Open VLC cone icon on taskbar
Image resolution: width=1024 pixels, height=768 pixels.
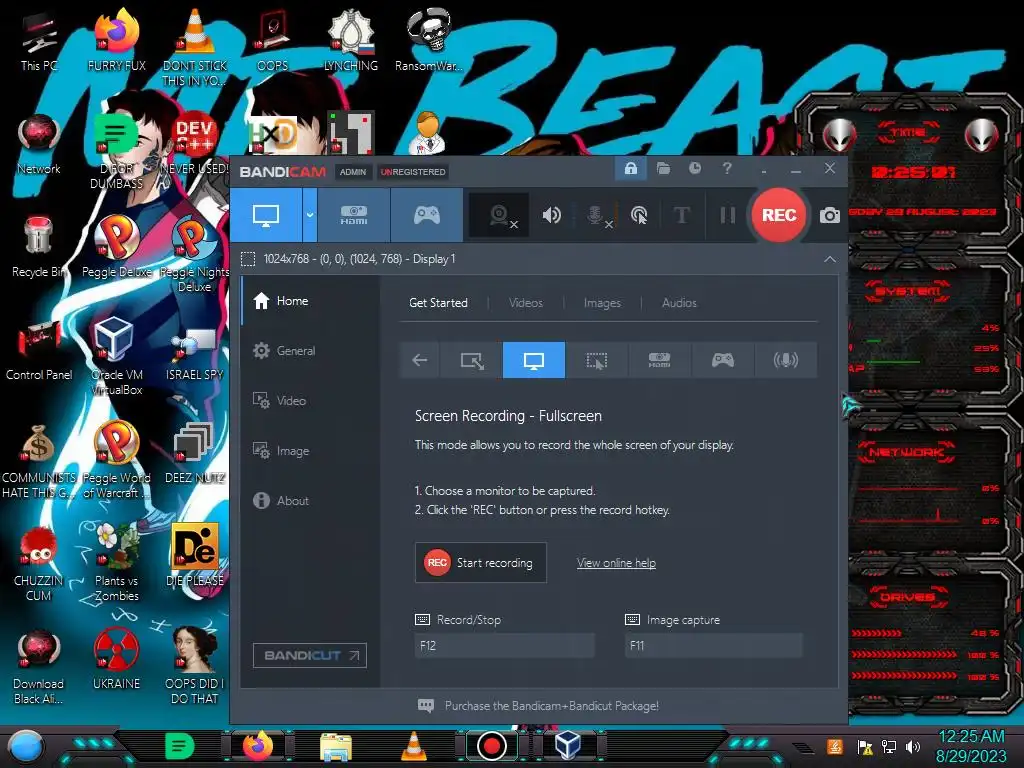tap(413, 746)
